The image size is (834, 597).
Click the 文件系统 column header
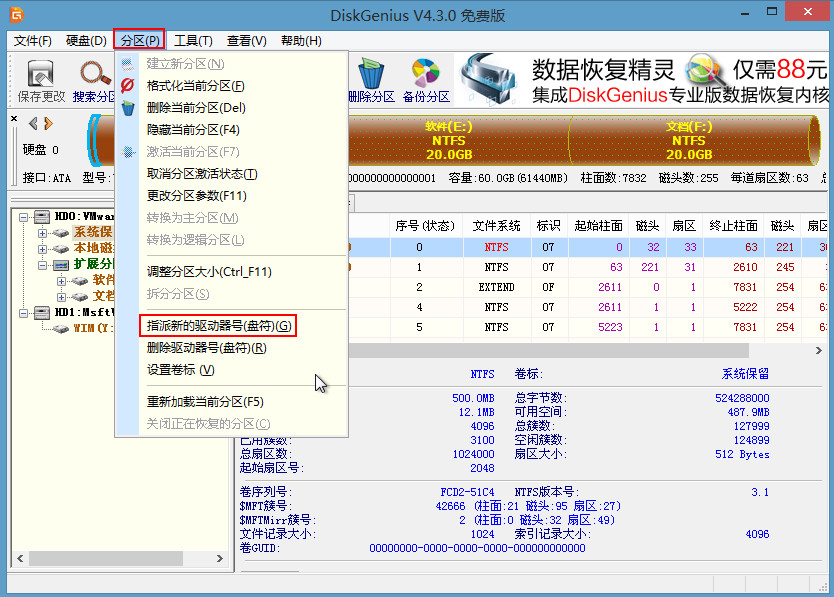pos(496,226)
